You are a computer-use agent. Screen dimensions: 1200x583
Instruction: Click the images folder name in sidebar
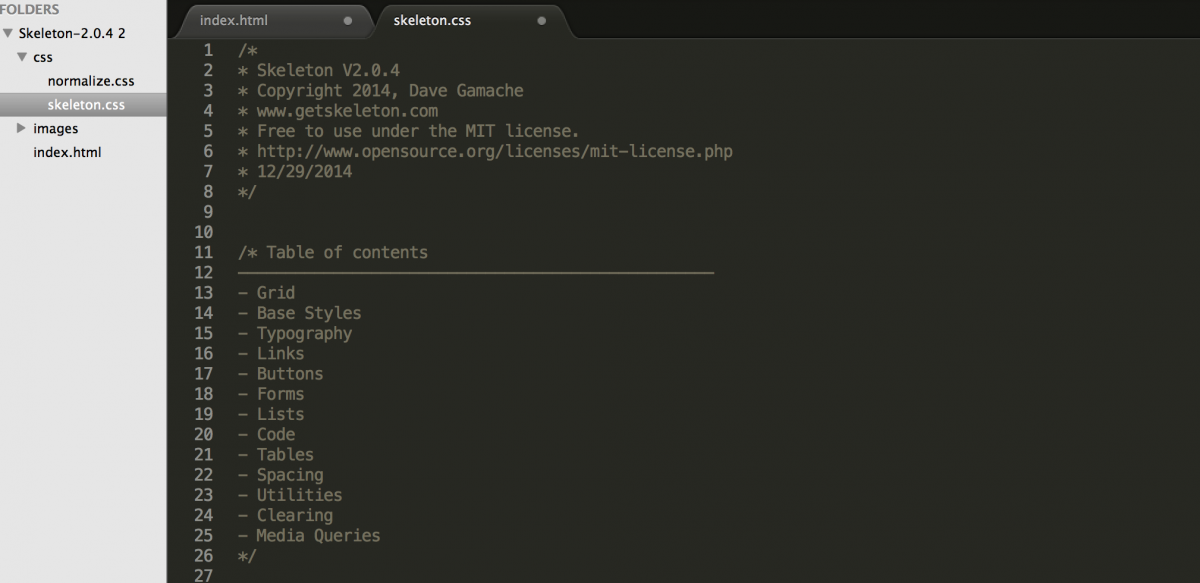[55, 129]
